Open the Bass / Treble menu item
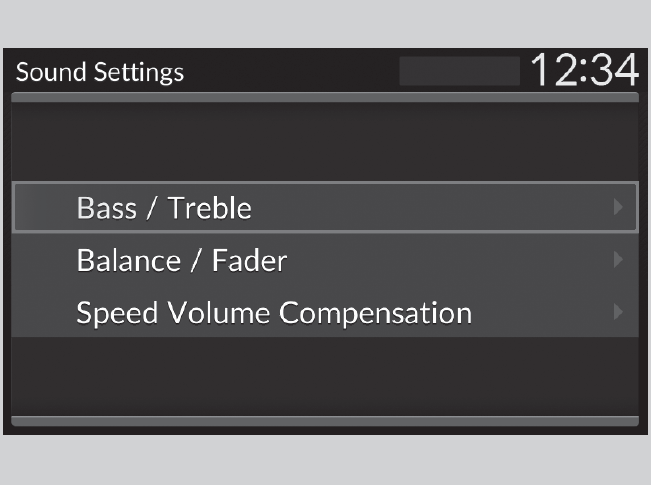651x485 pixels. pos(324,208)
